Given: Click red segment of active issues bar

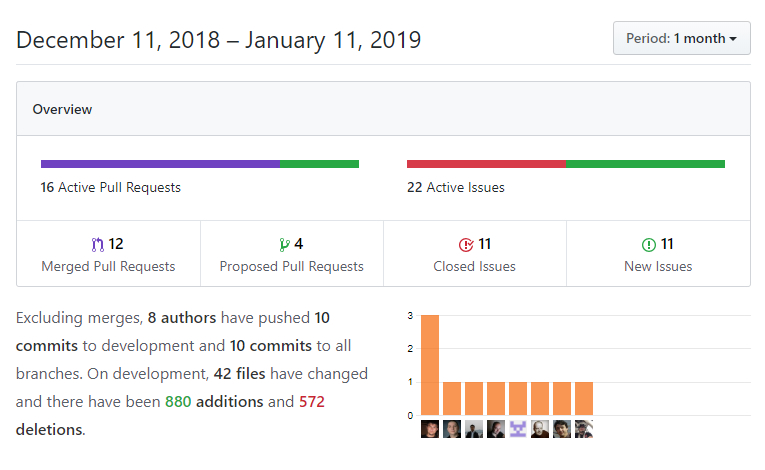Looking at the screenshot, I should 486,164.
